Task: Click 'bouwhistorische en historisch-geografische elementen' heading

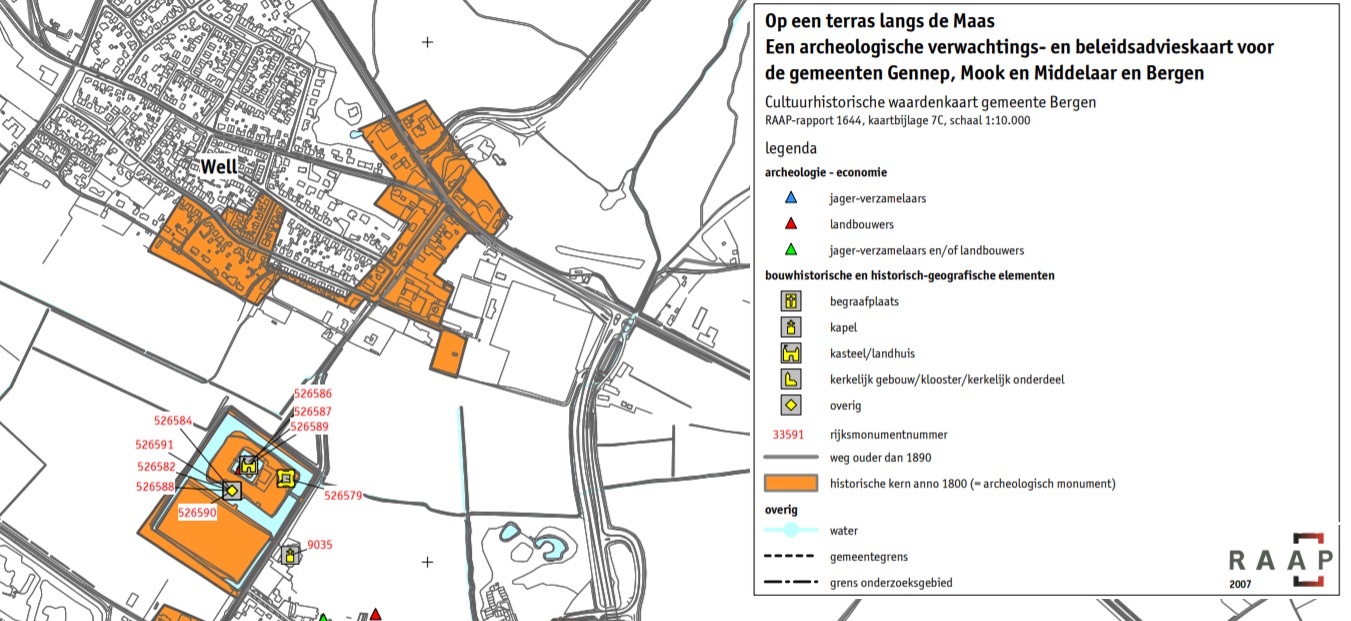Action: click(910, 275)
